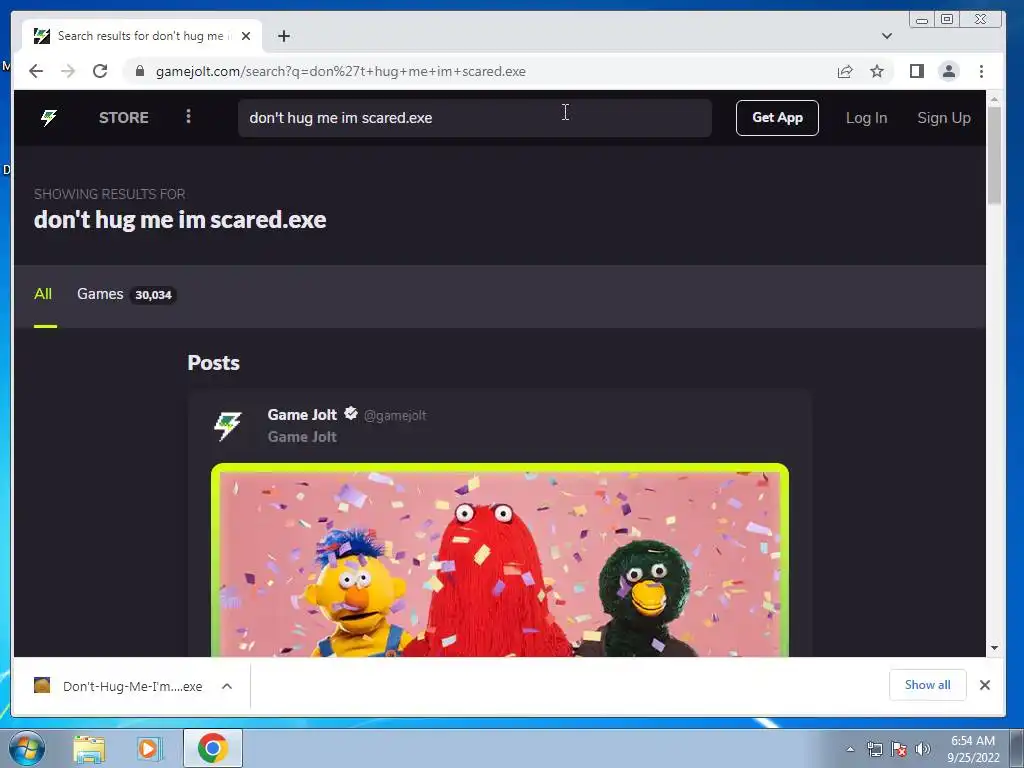Click Show all downloads

(927, 685)
